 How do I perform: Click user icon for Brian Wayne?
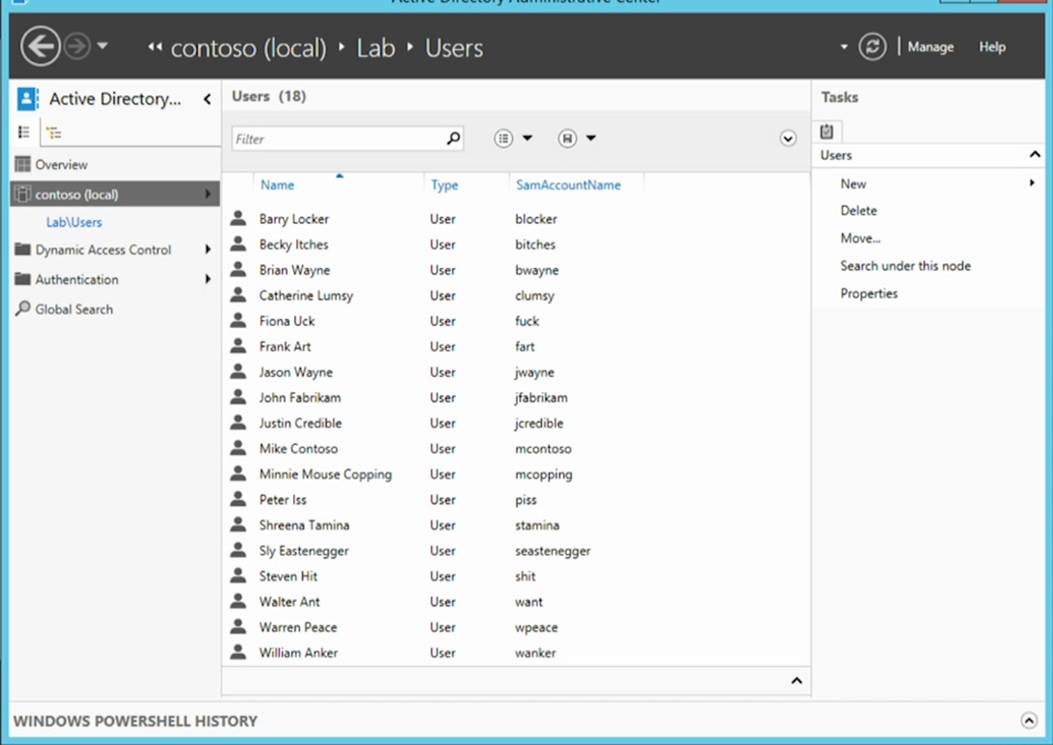click(238, 269)
